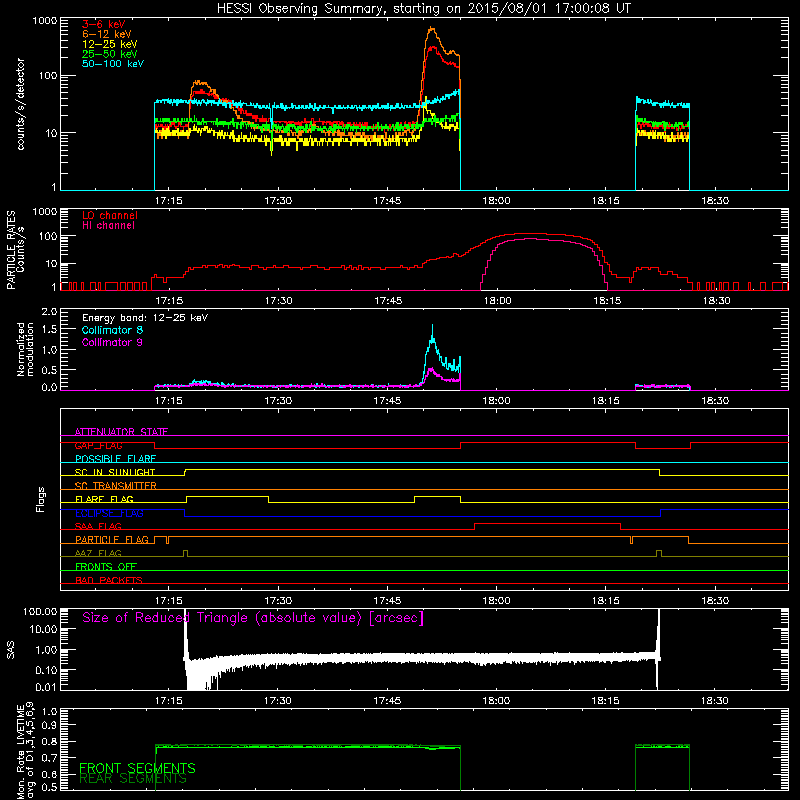The height and width of the screenshot is (800, 800).
Task: Click the ECLIPSE_FLAG label
Action: (109, 513)
